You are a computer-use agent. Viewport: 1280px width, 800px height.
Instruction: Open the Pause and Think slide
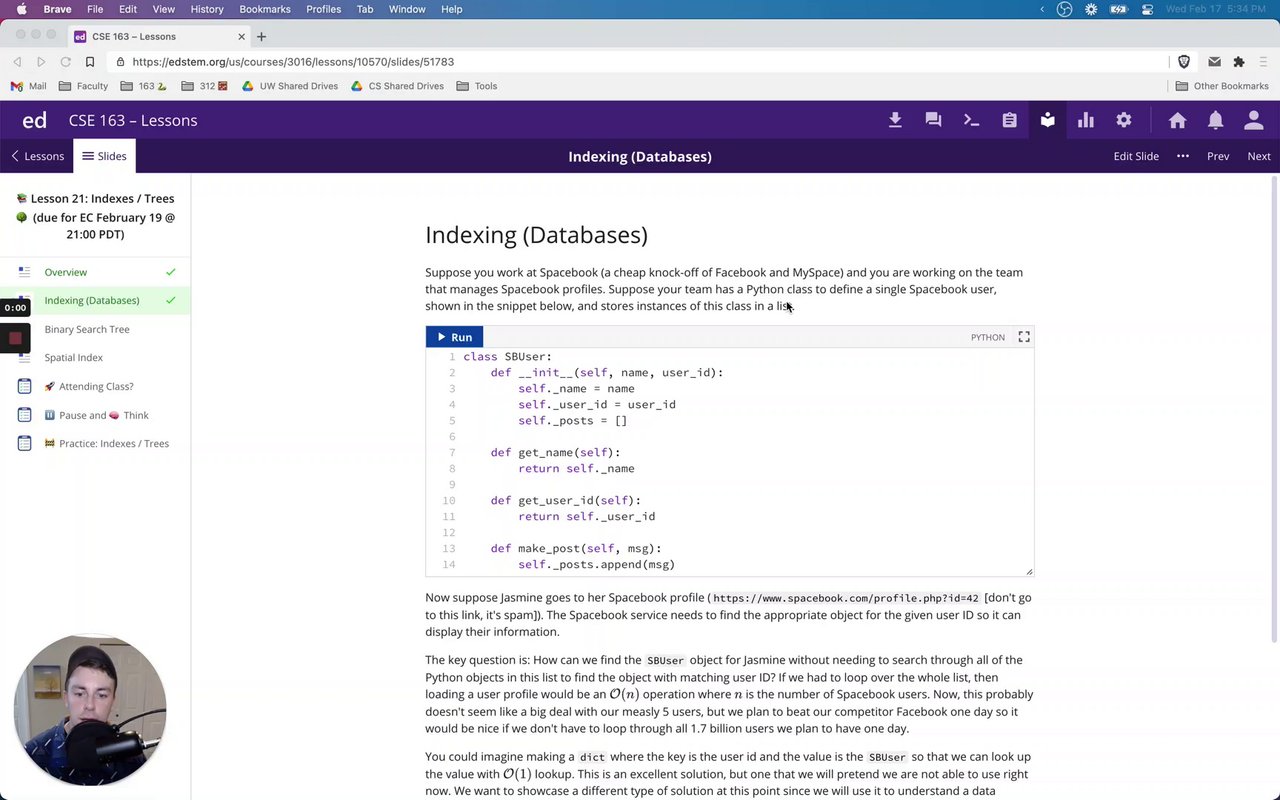point(95,415)
